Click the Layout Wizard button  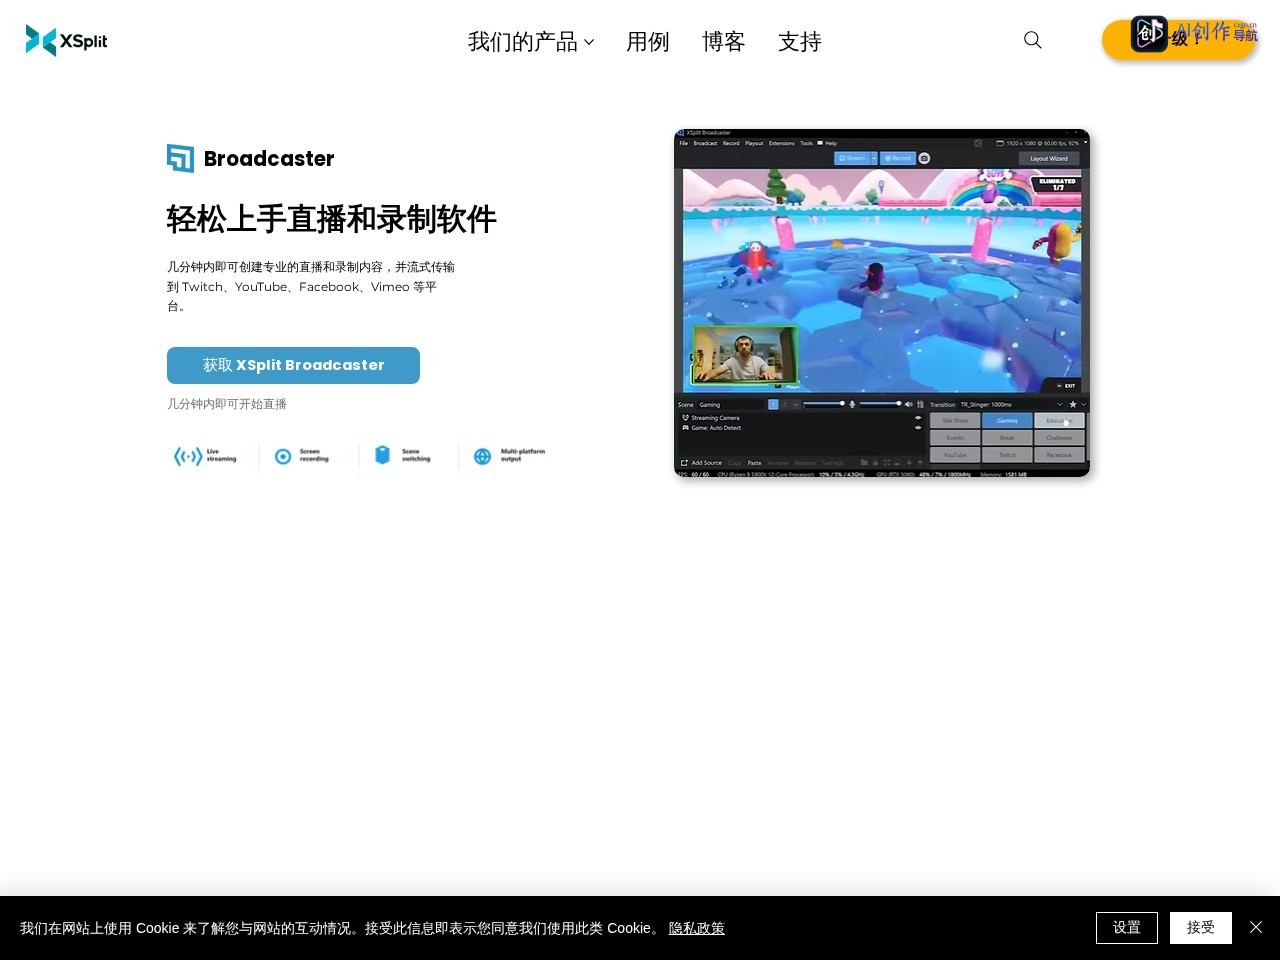[1049, 158]
